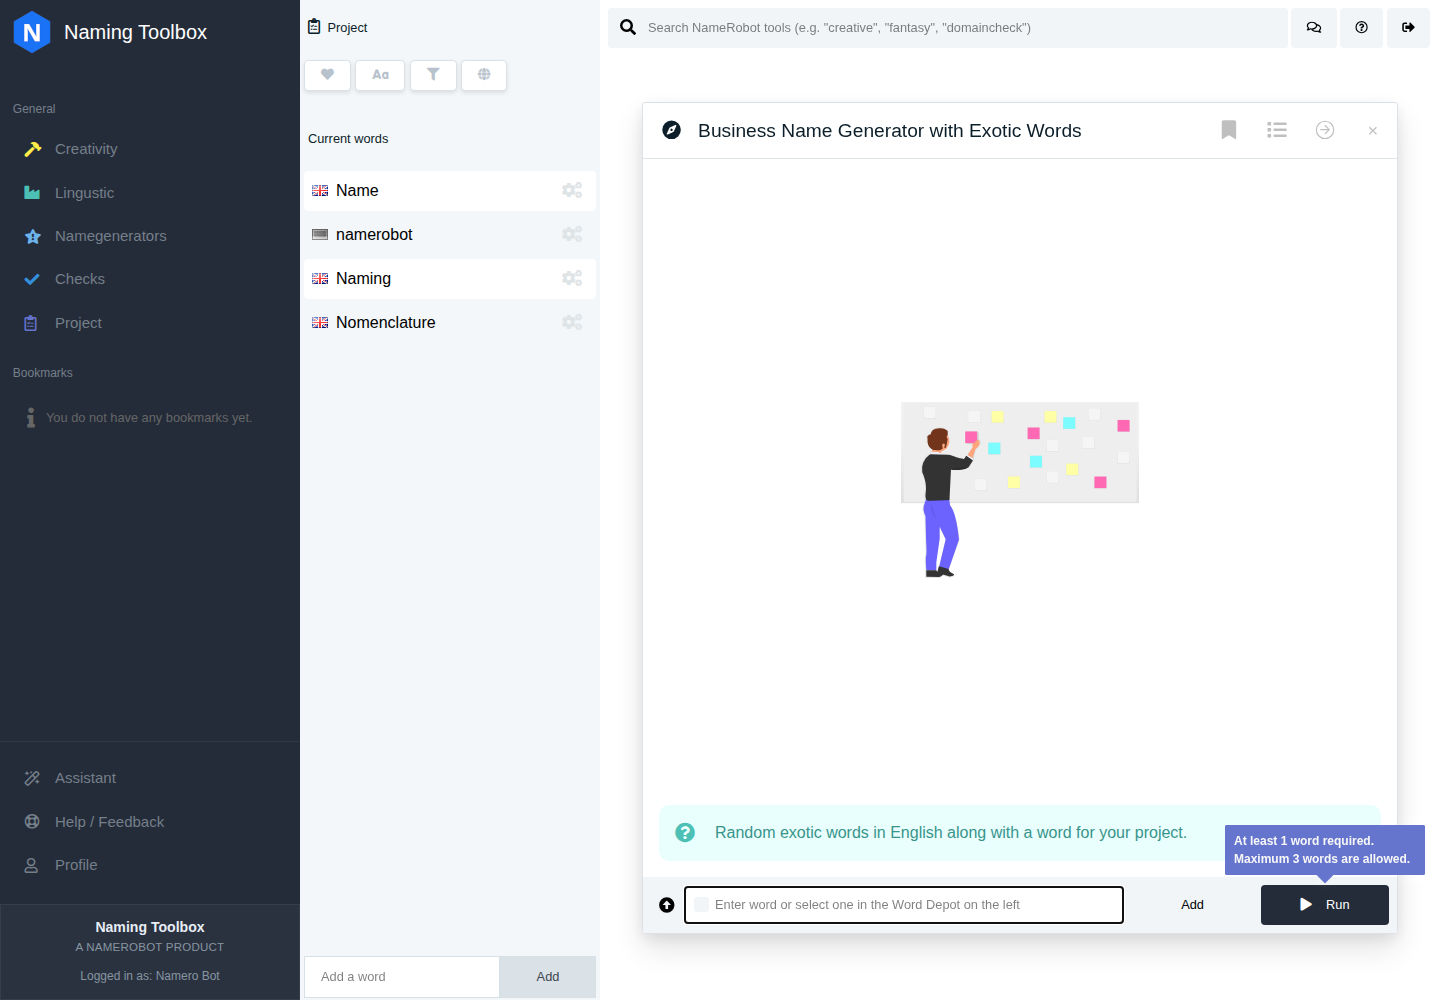This screenshot has height=1000, width=1440.
Task: Click the Add button below the word list
Action: tap(548, 977)
